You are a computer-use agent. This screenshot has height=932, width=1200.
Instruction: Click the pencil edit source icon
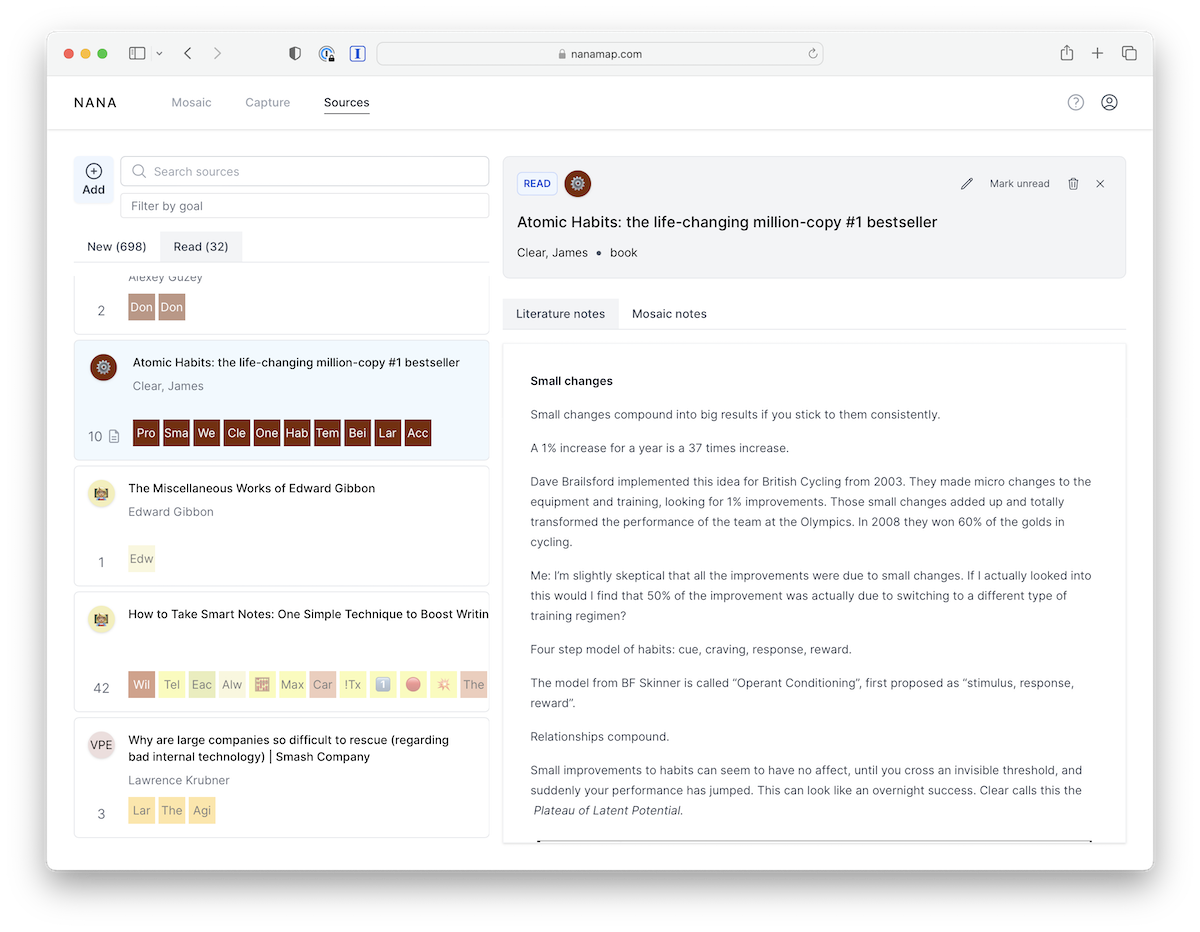(966, 184)
